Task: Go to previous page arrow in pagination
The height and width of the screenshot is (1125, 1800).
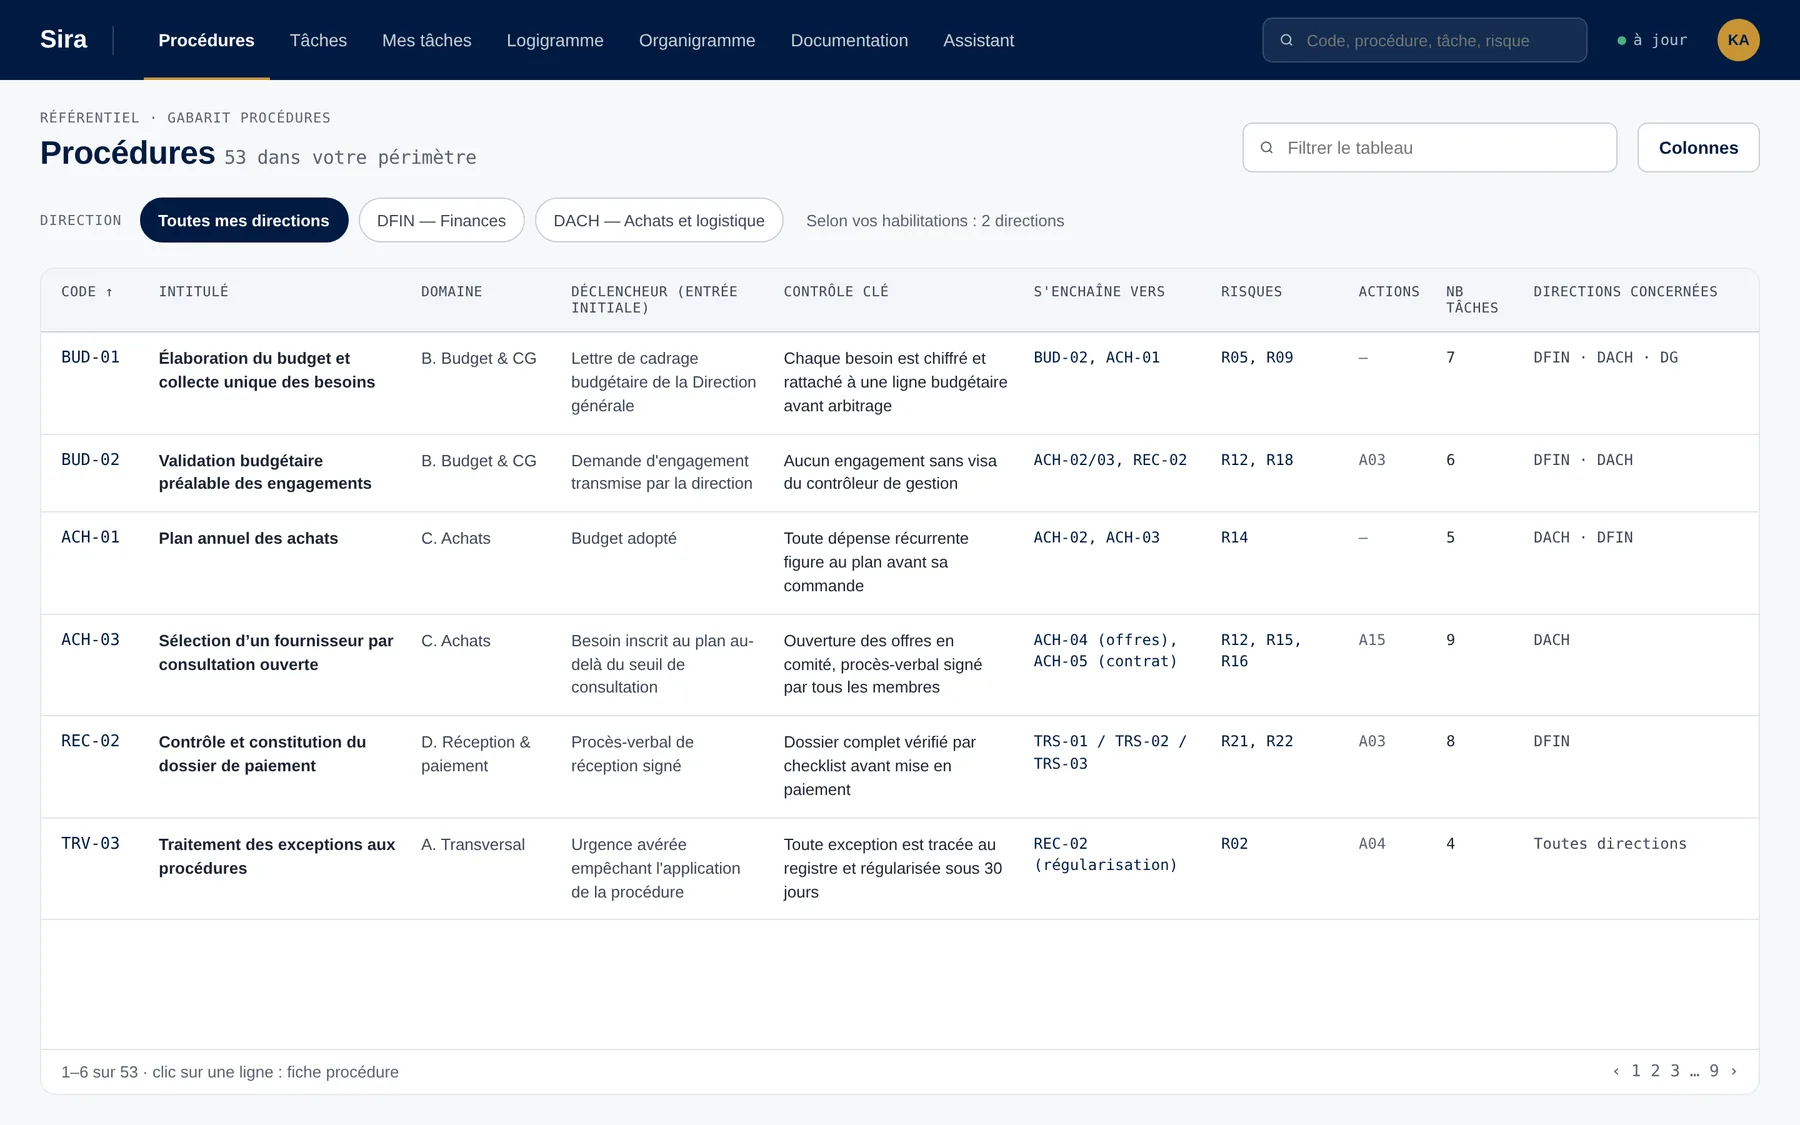Action: (1616, 1071)
